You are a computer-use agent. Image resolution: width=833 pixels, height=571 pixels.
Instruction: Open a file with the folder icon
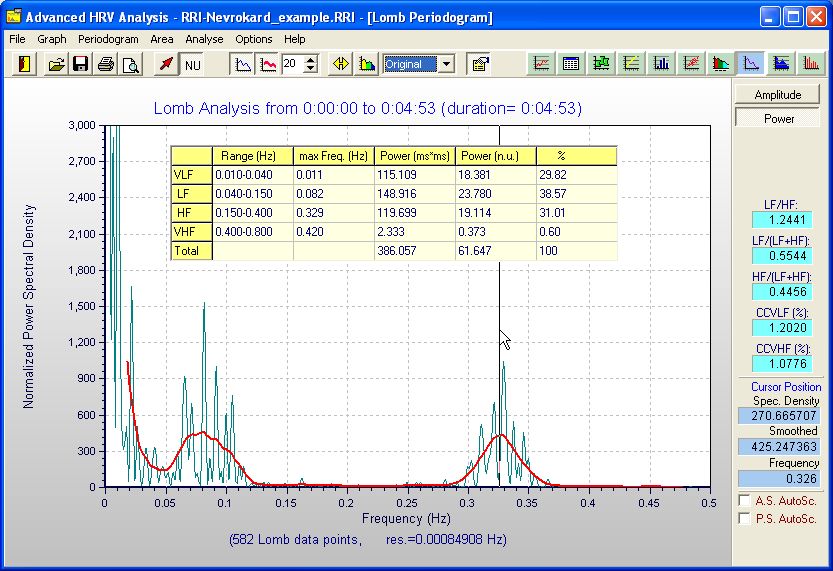click(57, 64)
